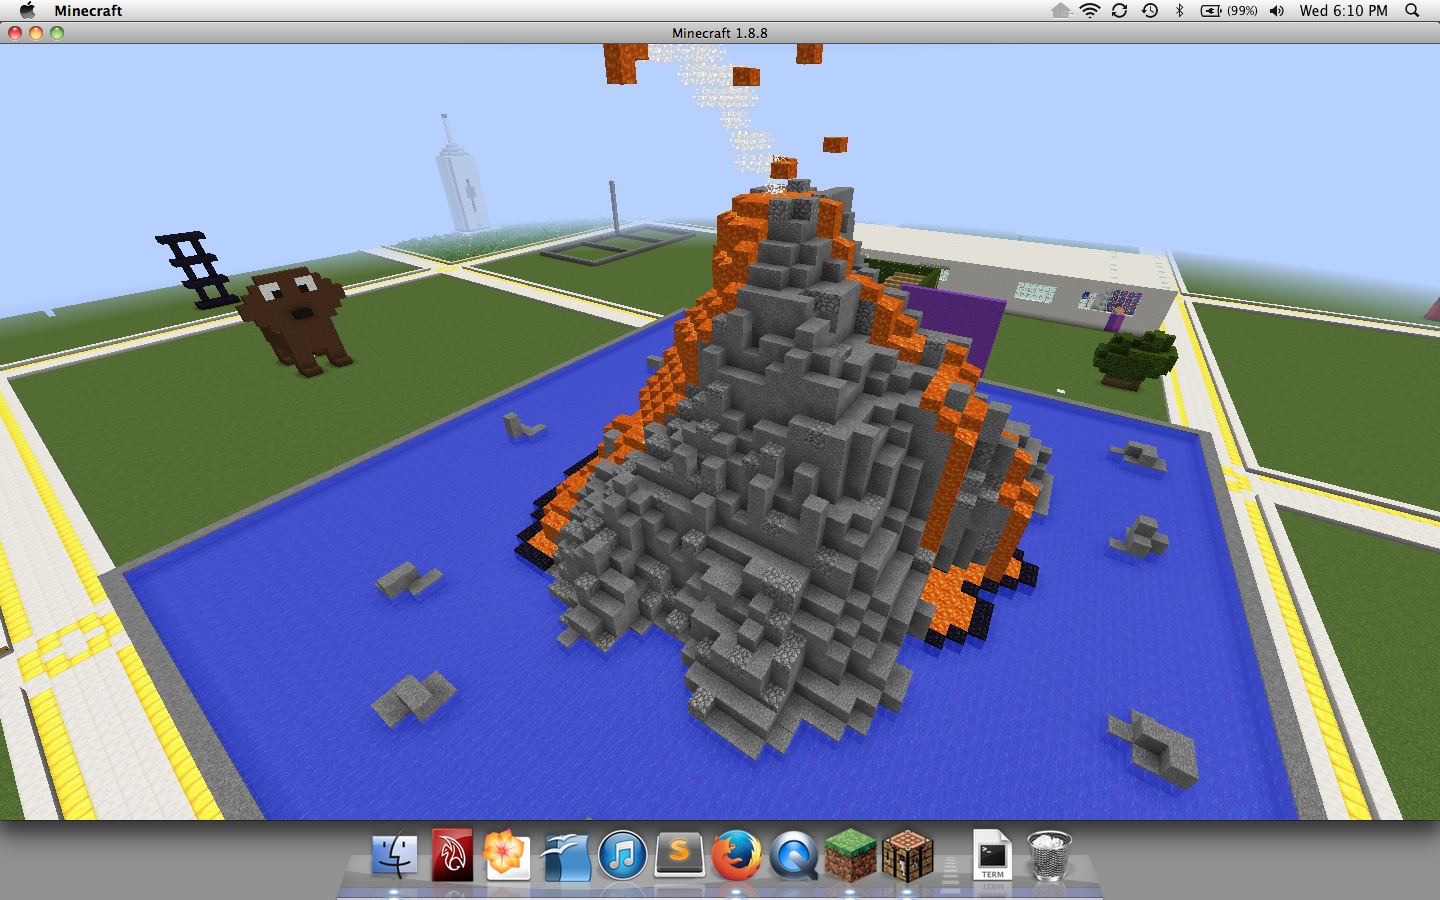Open the TERM document in the Dock
The width and height of the screenshot is (1440, 900).
click(992, 856)
